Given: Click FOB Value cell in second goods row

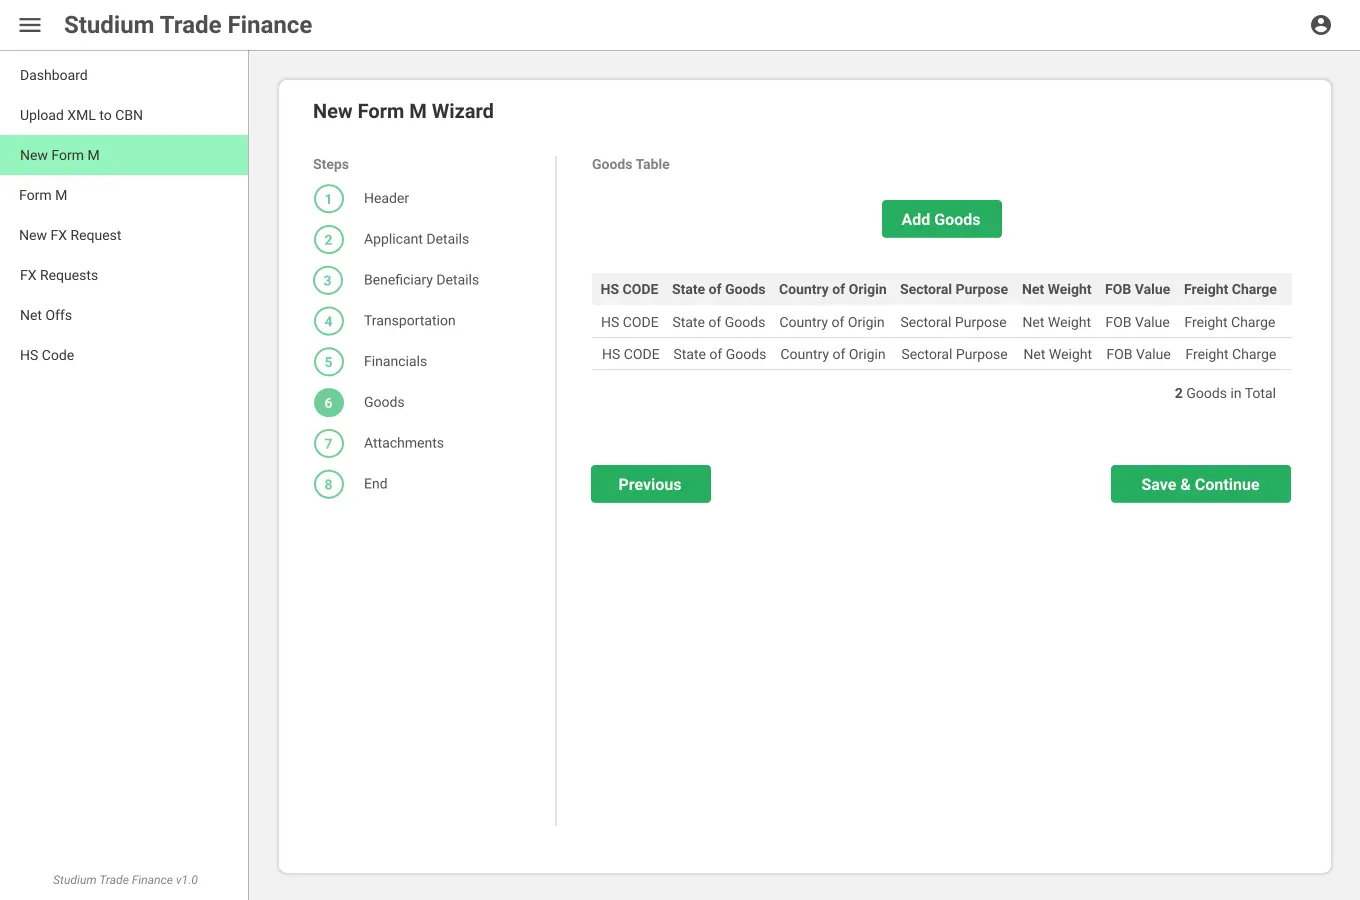Looking at the screenshot, I should point(1138,354).
